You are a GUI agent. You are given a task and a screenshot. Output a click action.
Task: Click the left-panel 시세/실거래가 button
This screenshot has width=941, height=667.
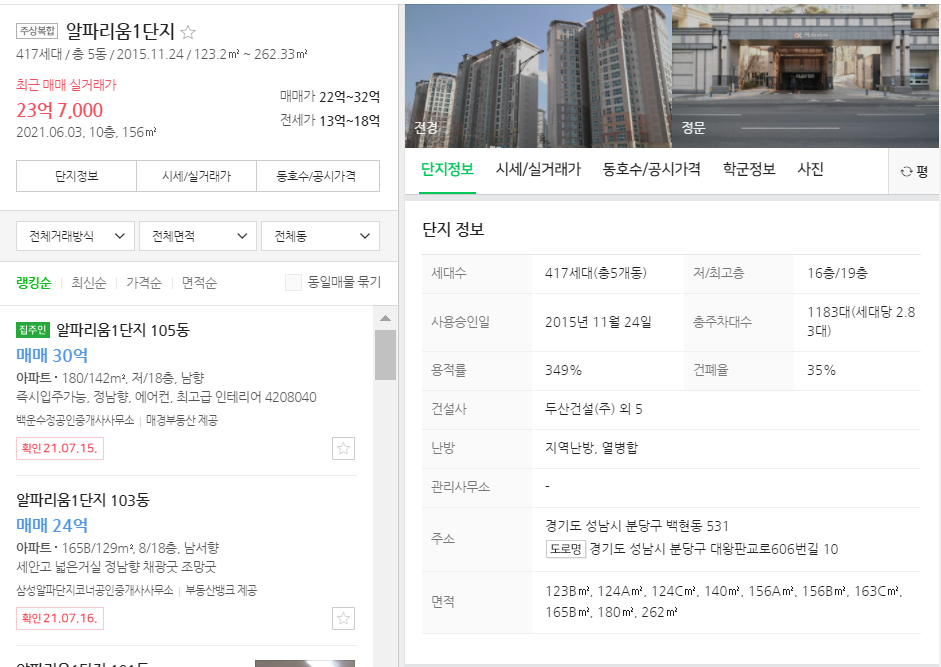(196, 176)
